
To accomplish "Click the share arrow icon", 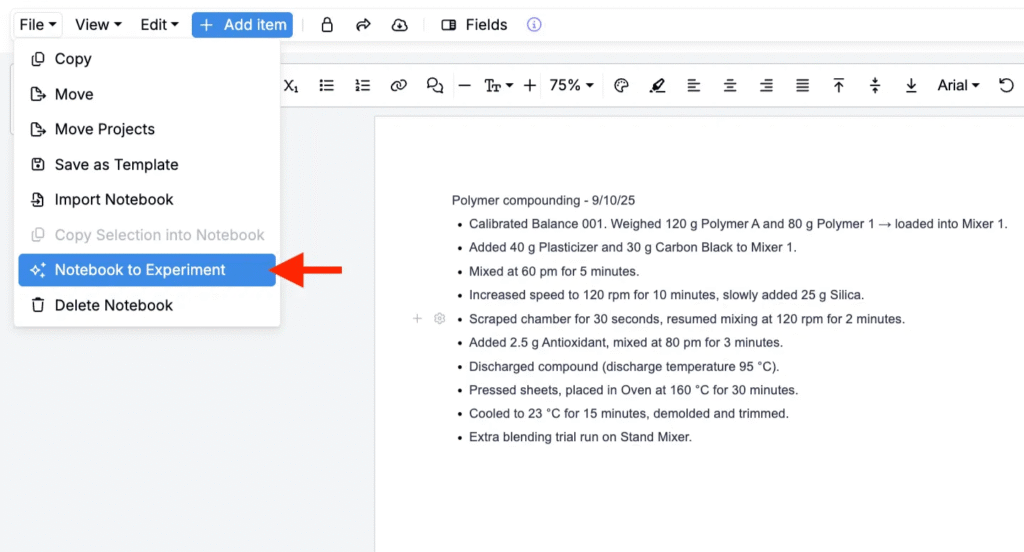I will point(363,25).
